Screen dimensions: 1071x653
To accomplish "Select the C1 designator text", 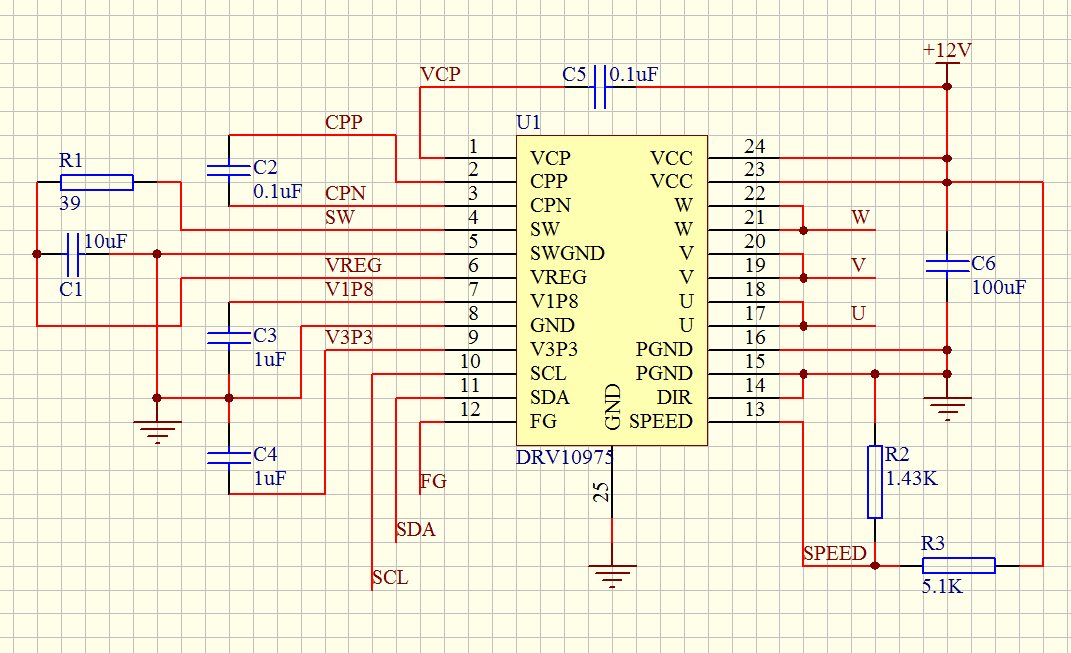I will 71,290.
